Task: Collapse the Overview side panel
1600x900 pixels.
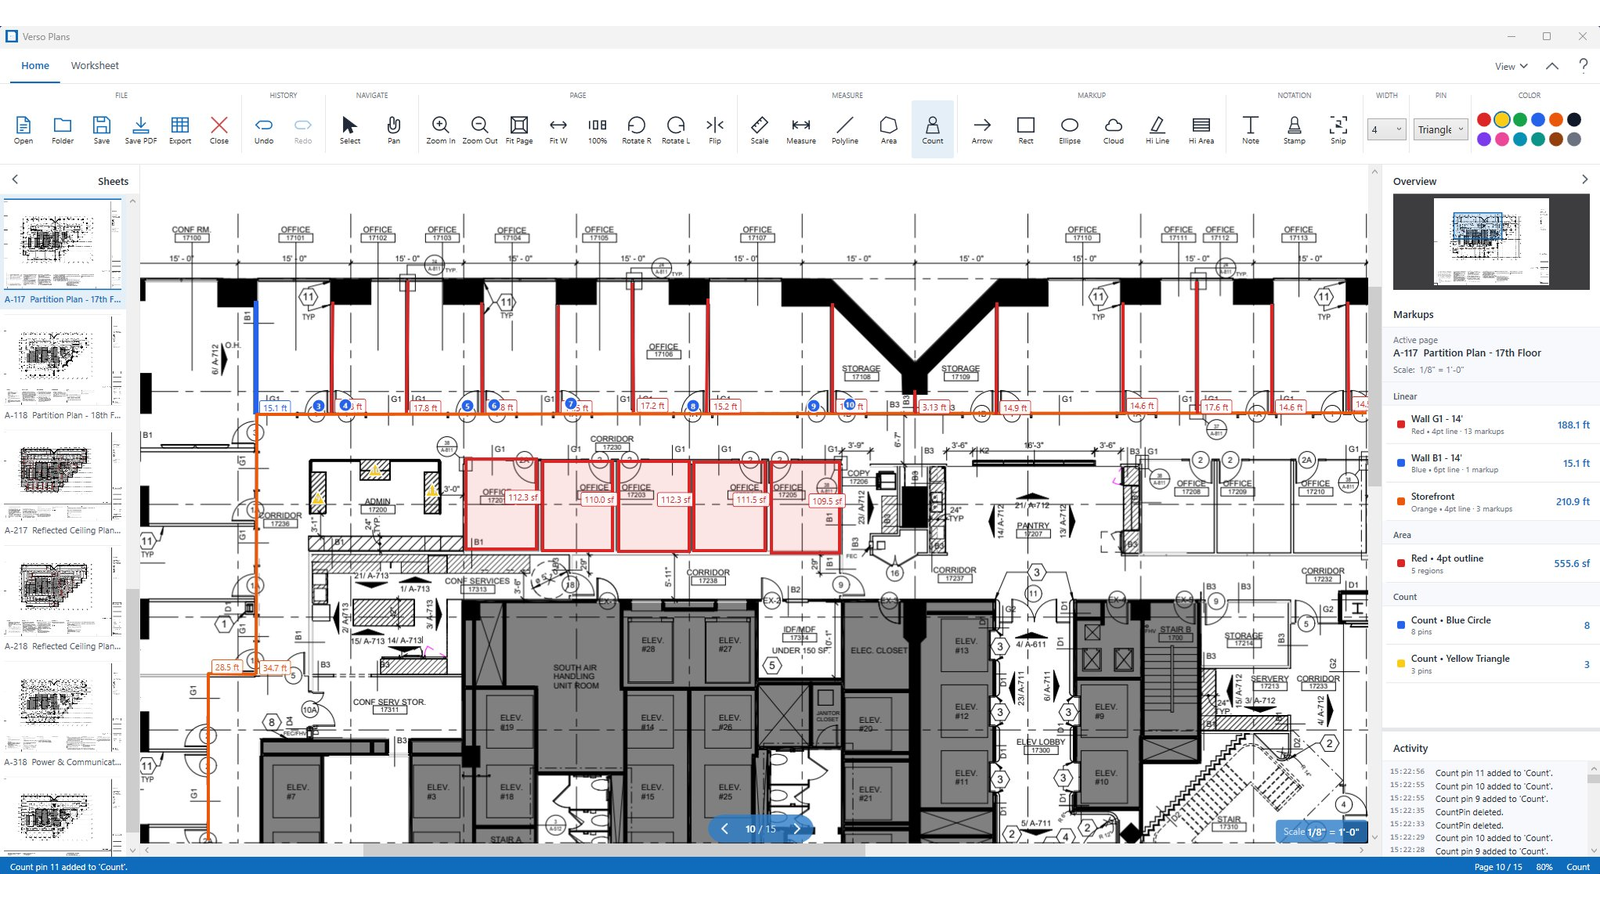Action: point(1584,180)
